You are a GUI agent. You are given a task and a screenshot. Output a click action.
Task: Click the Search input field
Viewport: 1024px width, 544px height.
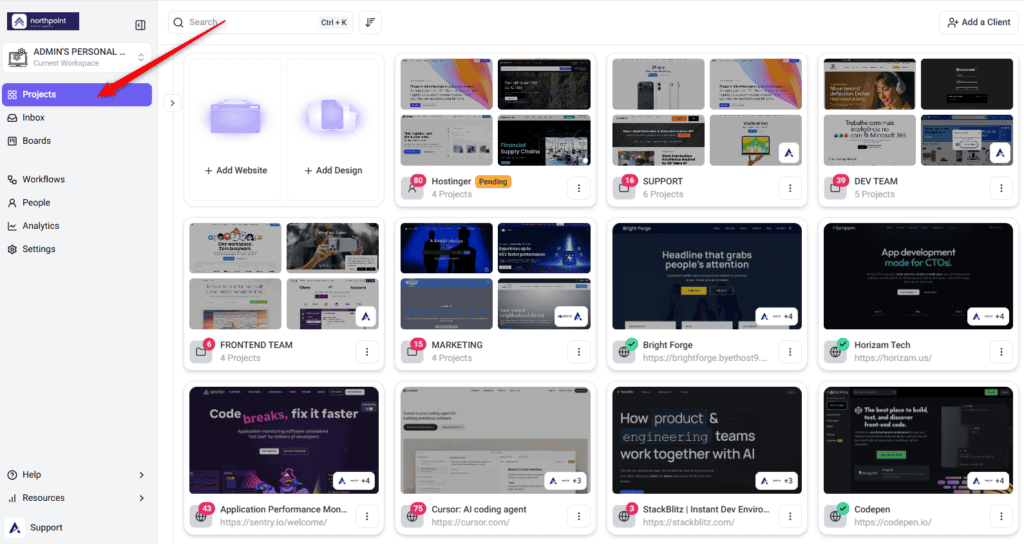tap(261, 22)
